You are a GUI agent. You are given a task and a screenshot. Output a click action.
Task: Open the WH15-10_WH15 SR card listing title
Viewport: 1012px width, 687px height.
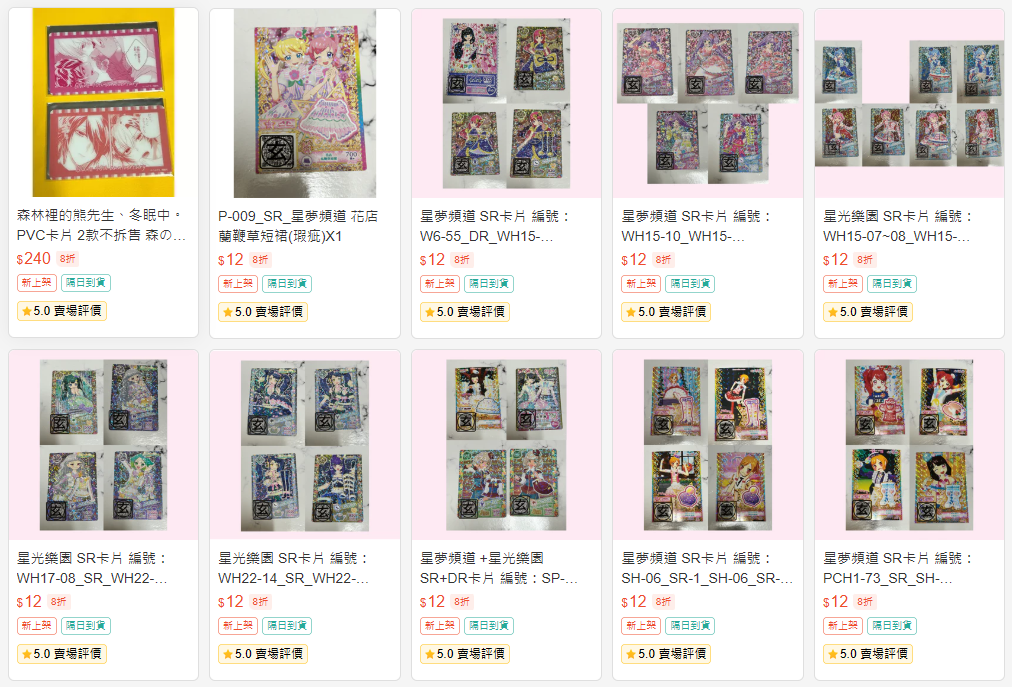pyautogui.click(x=696, y=226)
